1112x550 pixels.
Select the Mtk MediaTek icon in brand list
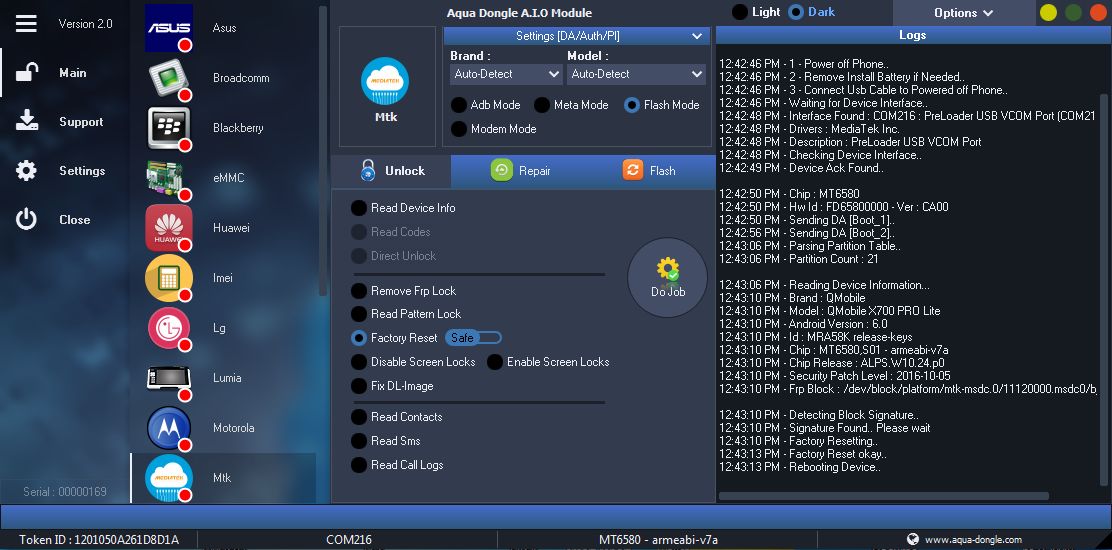point(169,478)
